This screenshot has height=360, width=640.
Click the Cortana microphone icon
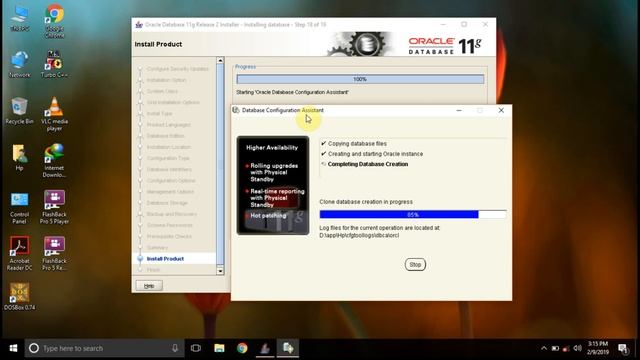click(175, 348)
